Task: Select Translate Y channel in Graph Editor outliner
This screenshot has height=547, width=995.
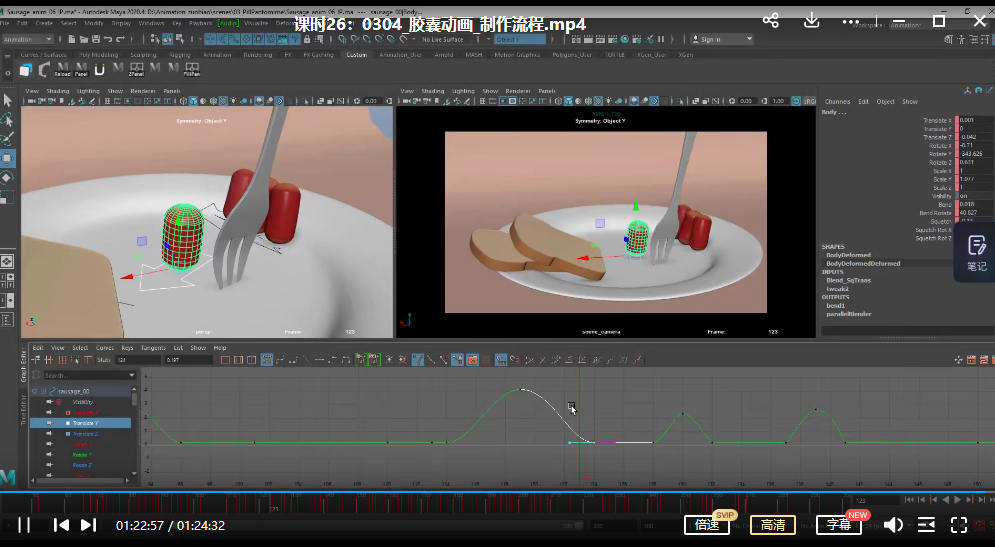Action: [86, 423]
